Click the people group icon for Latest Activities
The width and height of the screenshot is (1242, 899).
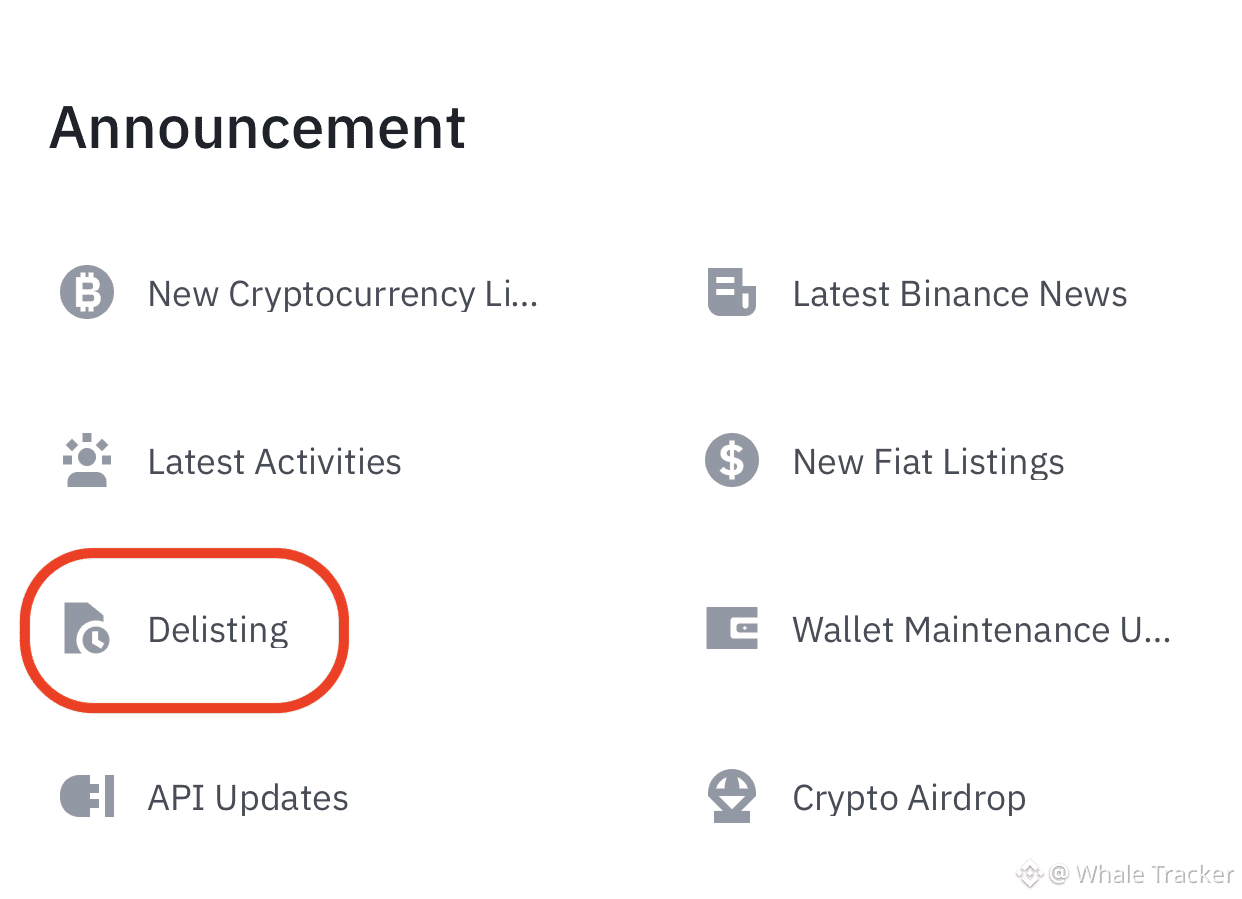coord(87,460)
